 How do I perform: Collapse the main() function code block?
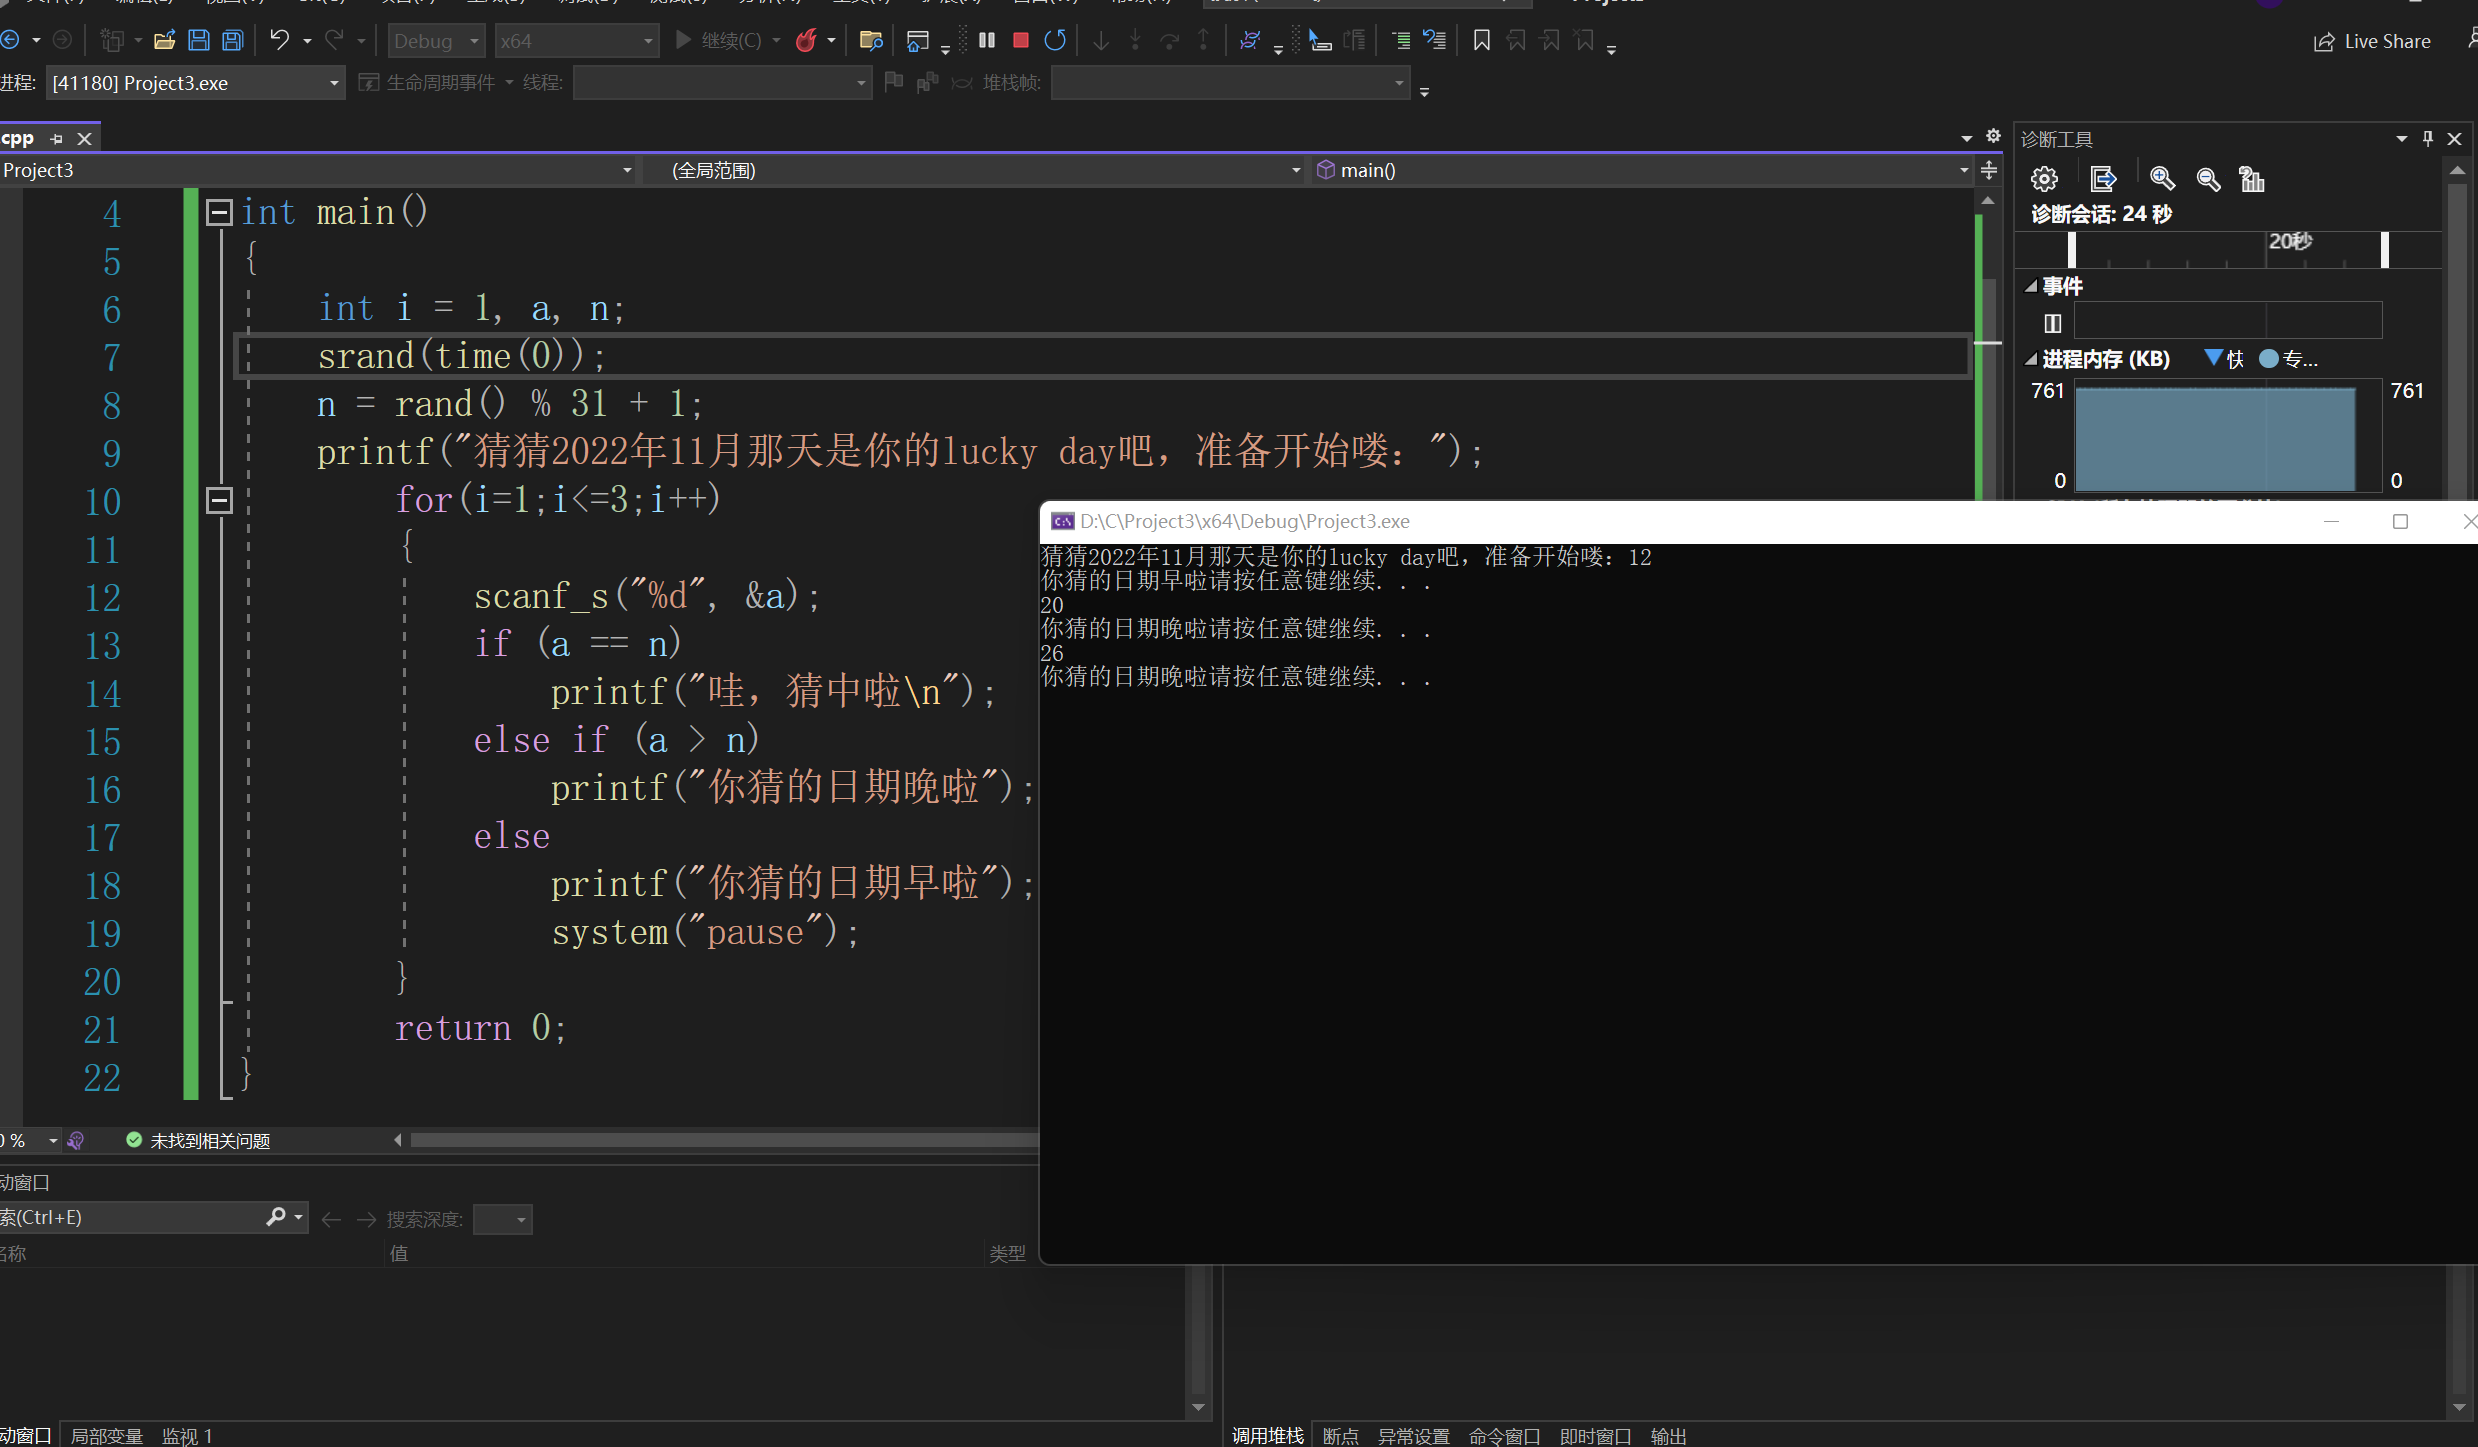point(219,212)
